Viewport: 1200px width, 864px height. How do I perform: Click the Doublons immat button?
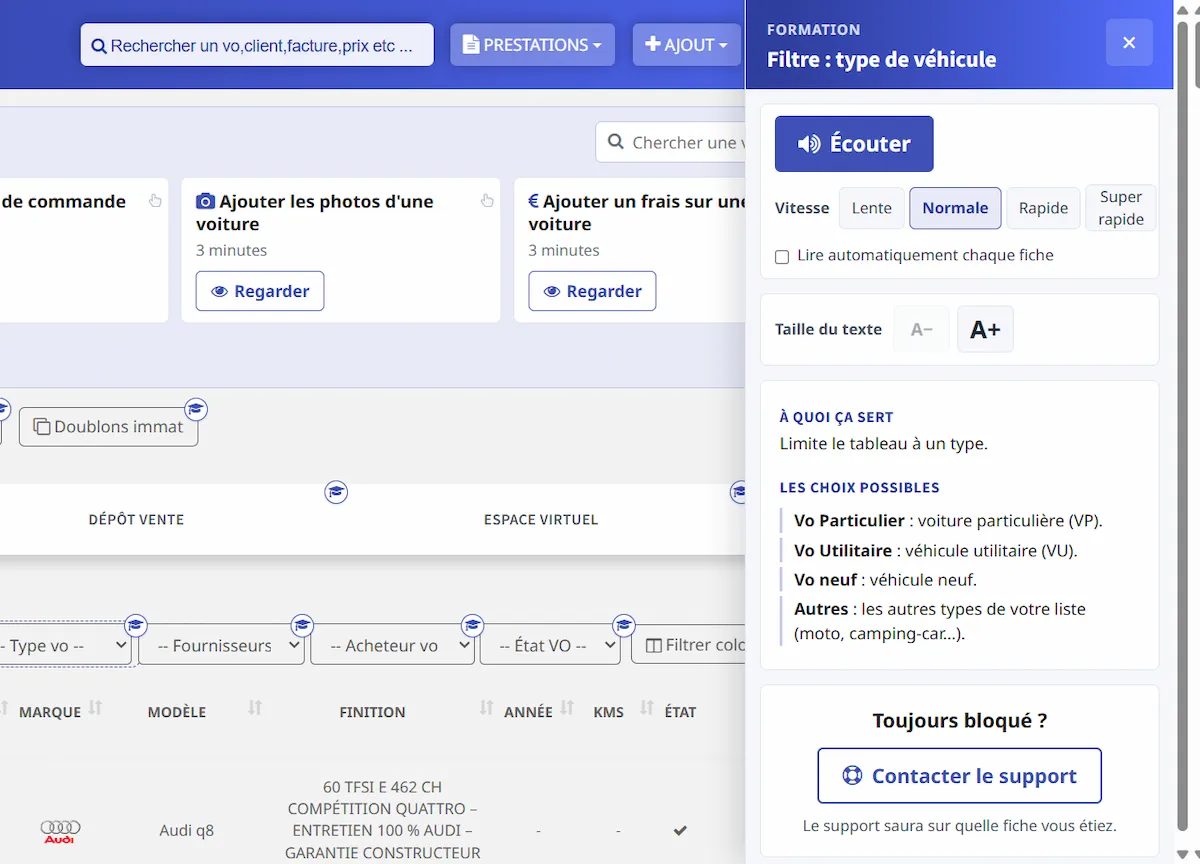(108, 427)
